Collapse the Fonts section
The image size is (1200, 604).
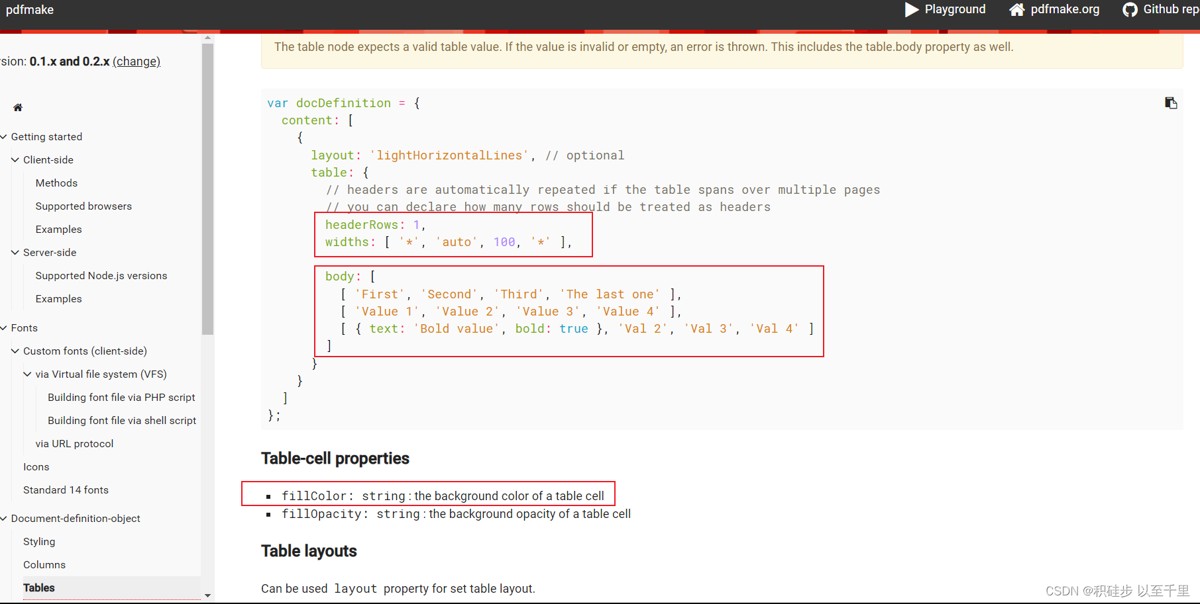click(4, 328)
